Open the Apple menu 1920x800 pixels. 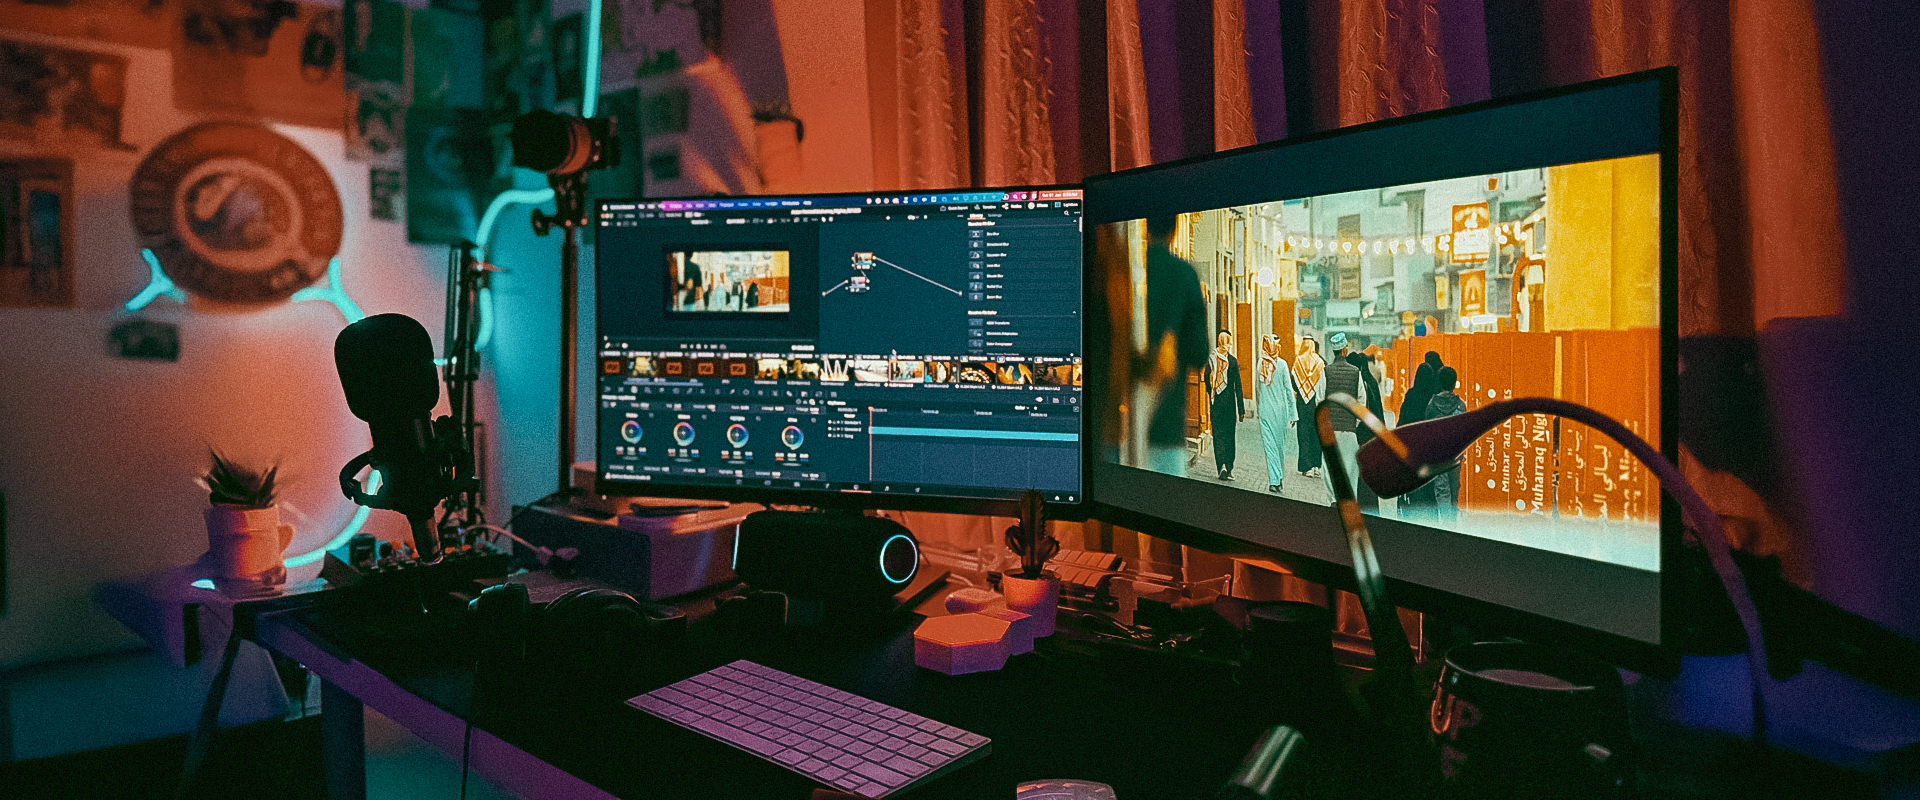(x=605, y=207)
